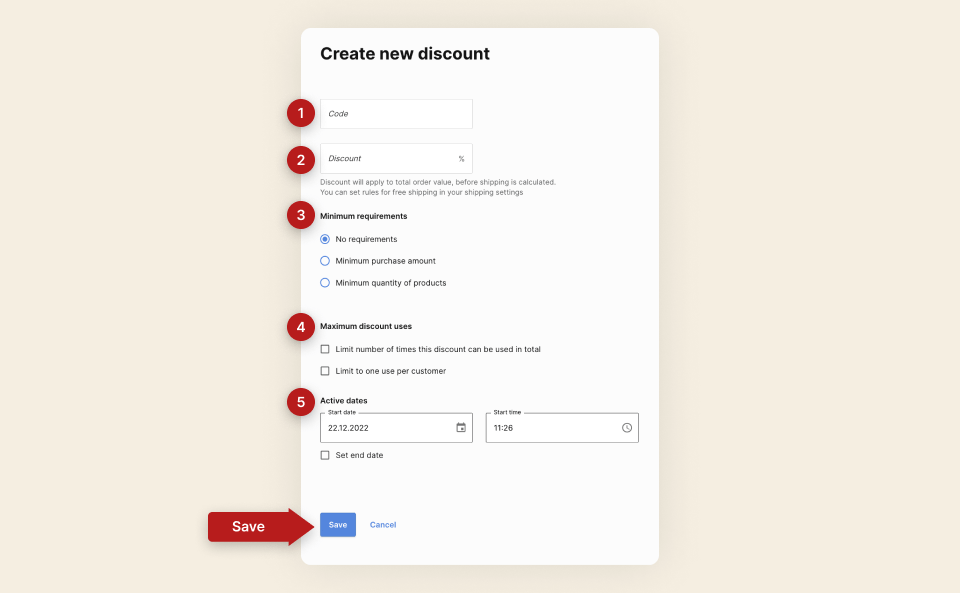Click the Cancel link
Image resolution: width=960 pixels, height=593 pixels.
[383, 524]
